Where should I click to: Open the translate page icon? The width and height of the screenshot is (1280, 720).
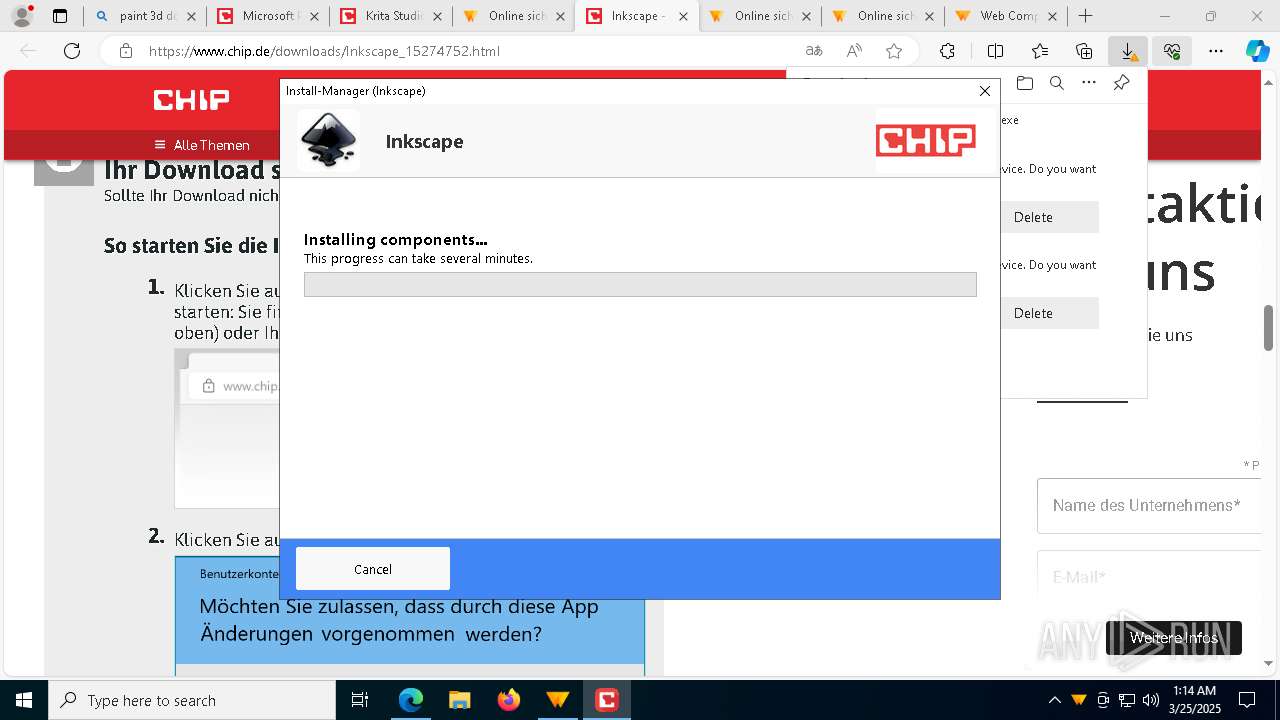pyautogui.click(x=814, y=51)
